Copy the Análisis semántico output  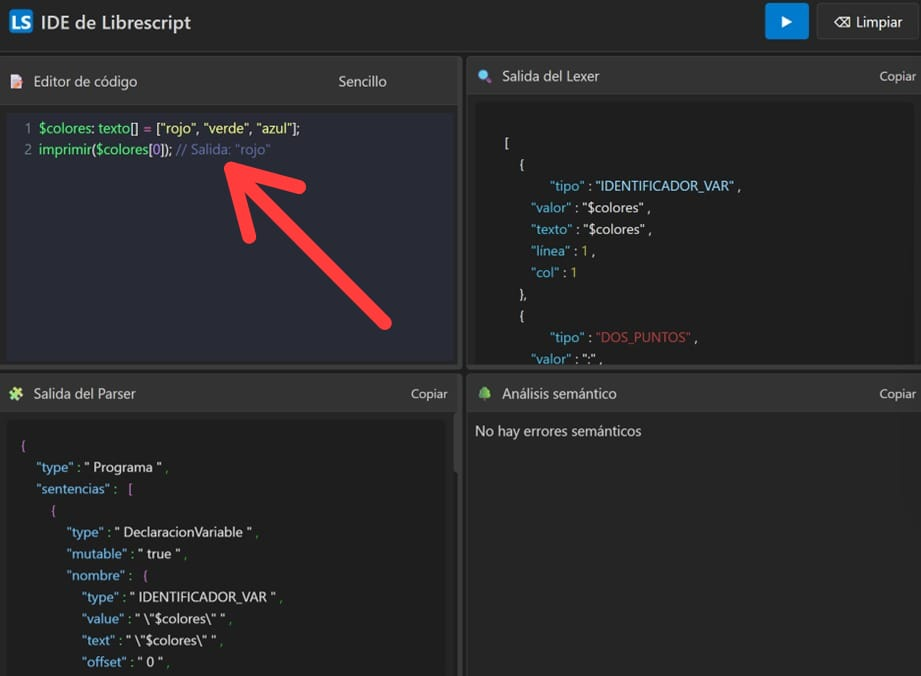click(897, 394)
